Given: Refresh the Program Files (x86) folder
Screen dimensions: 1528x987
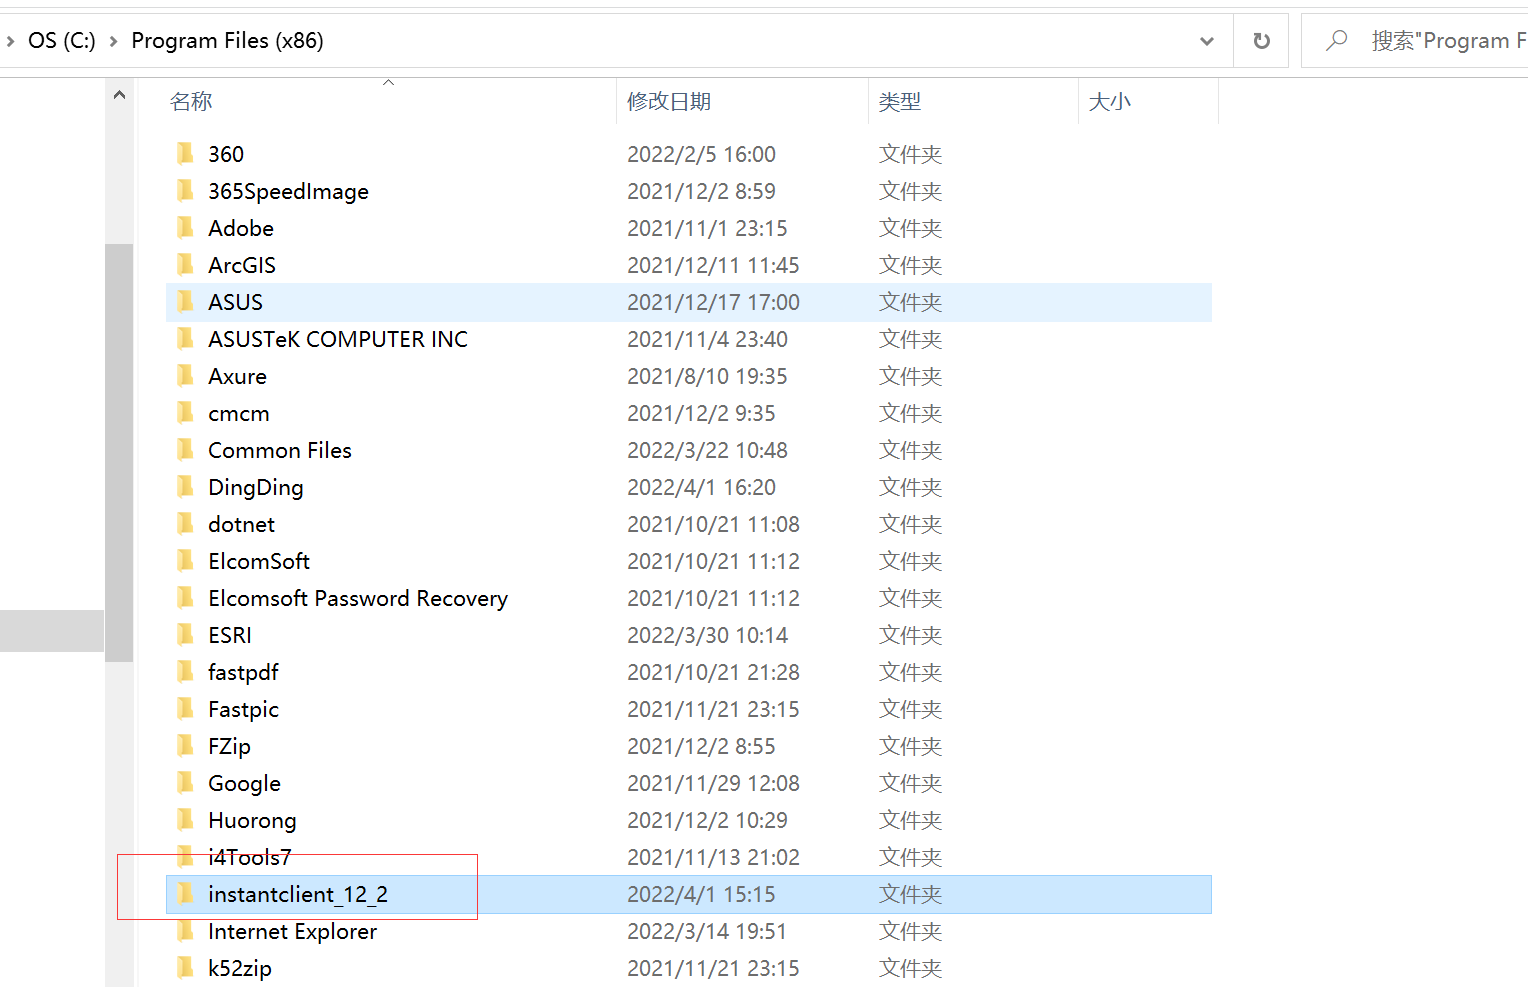Looking at the screenshot, I should [x=1262, y=41].
